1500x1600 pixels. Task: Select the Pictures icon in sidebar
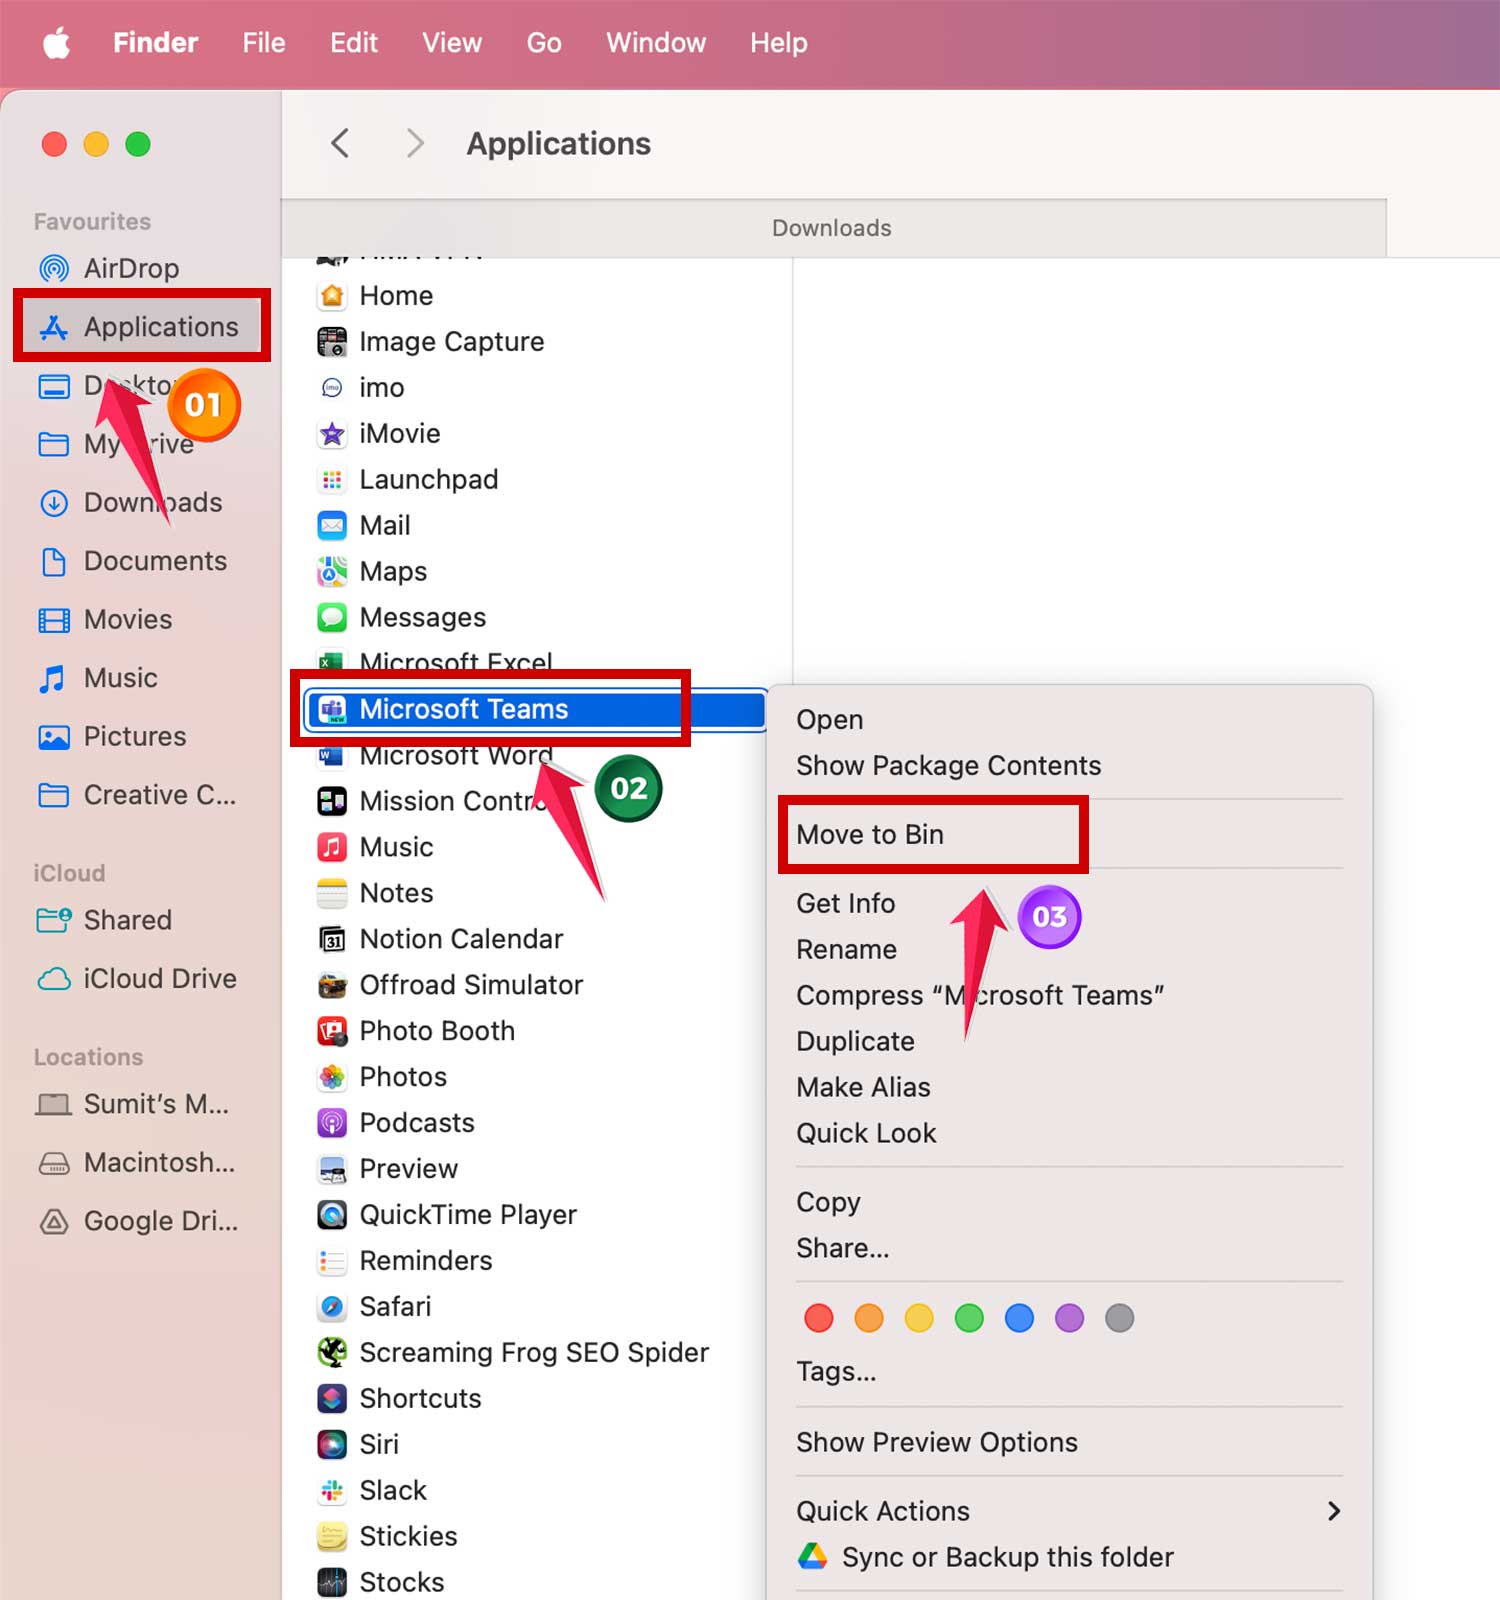(x=54, y=737)
